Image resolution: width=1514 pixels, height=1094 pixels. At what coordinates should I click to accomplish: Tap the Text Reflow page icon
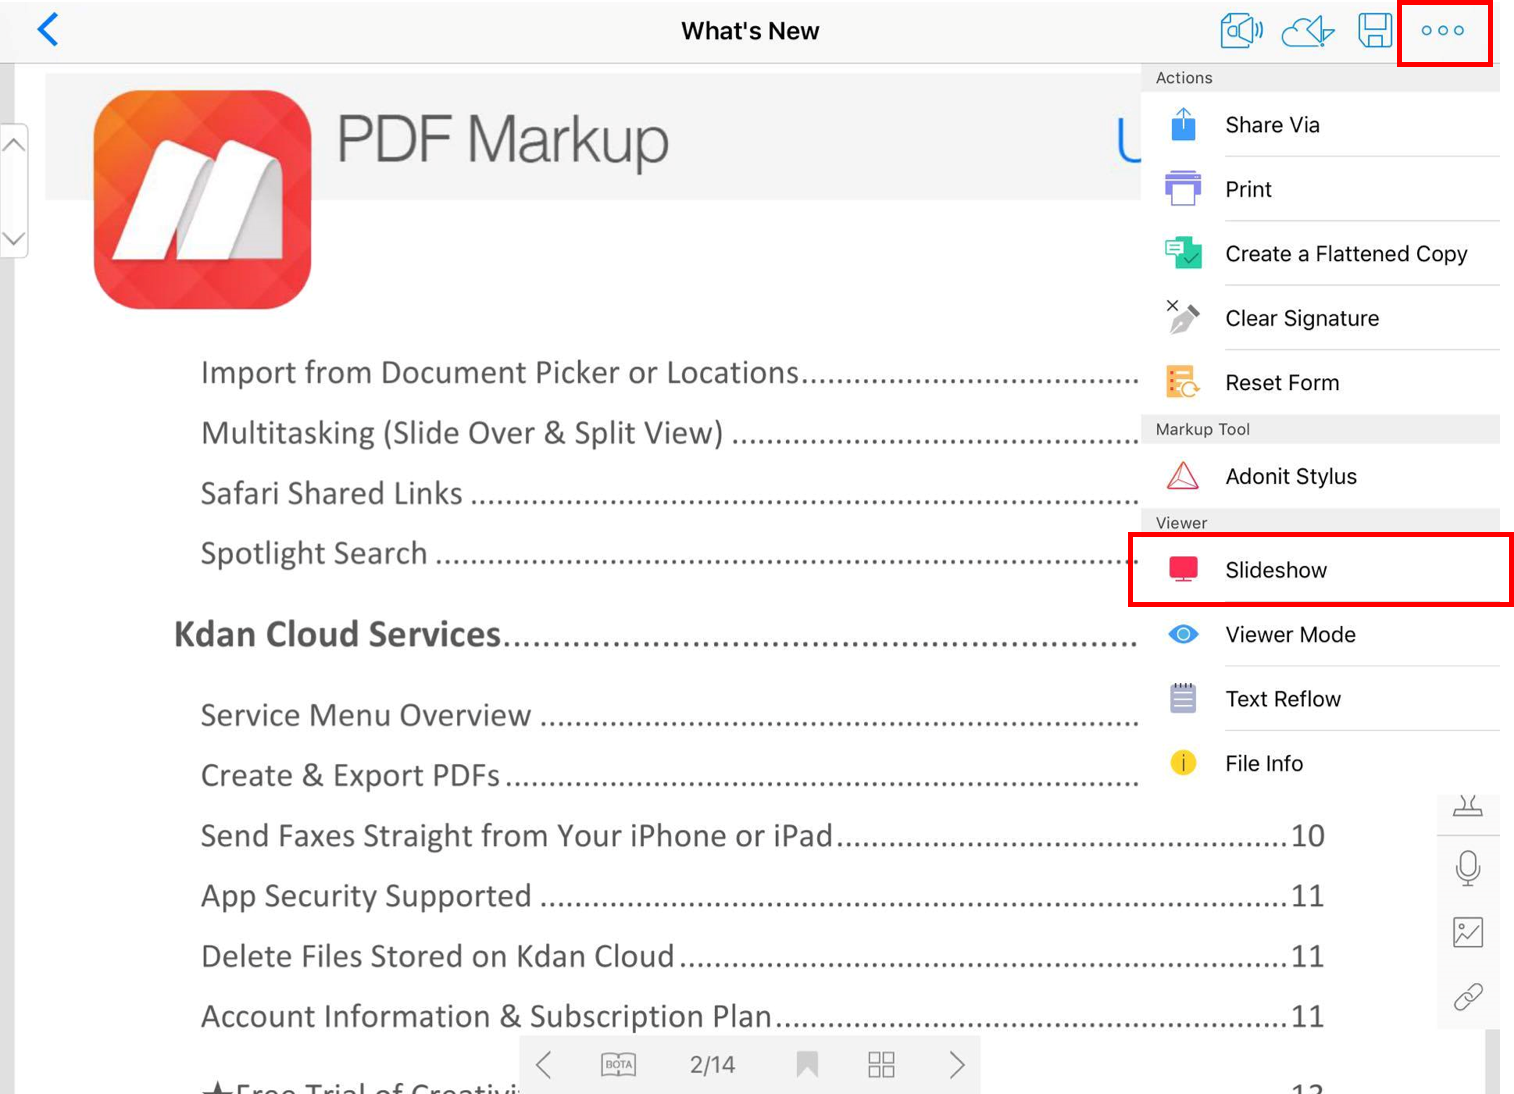pyautogui.click(x=1183, y=698)
